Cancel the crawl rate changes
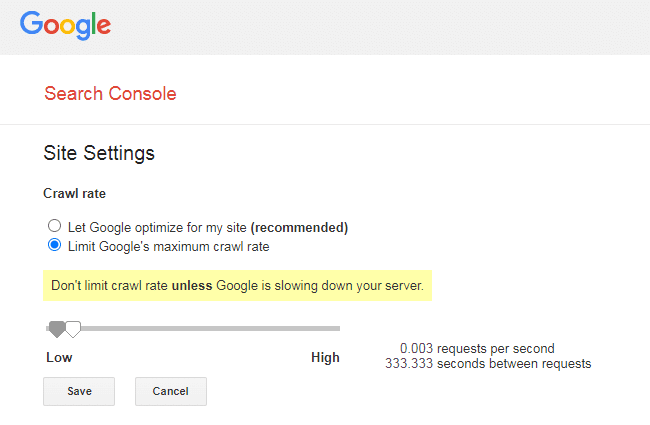The height and width of the screenshot is (425, 650). 170,391
